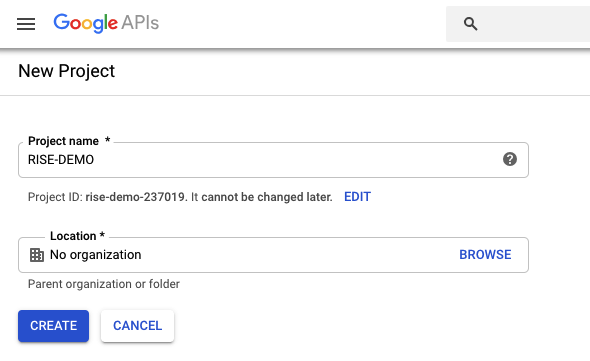Viewport: 590px width, 361px height.
Task: Click the search bar field
Action: (x=518, y=24)
